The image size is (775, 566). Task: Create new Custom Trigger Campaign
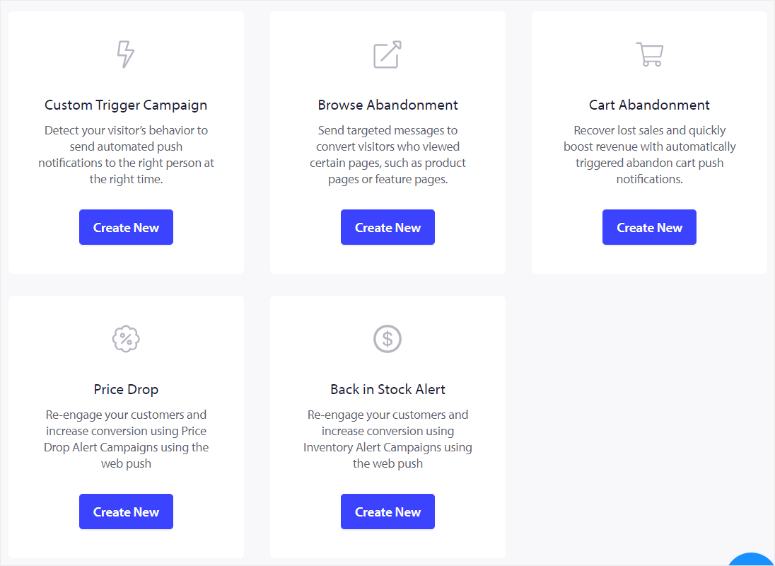pyautogui.click(x=126, y=227)
